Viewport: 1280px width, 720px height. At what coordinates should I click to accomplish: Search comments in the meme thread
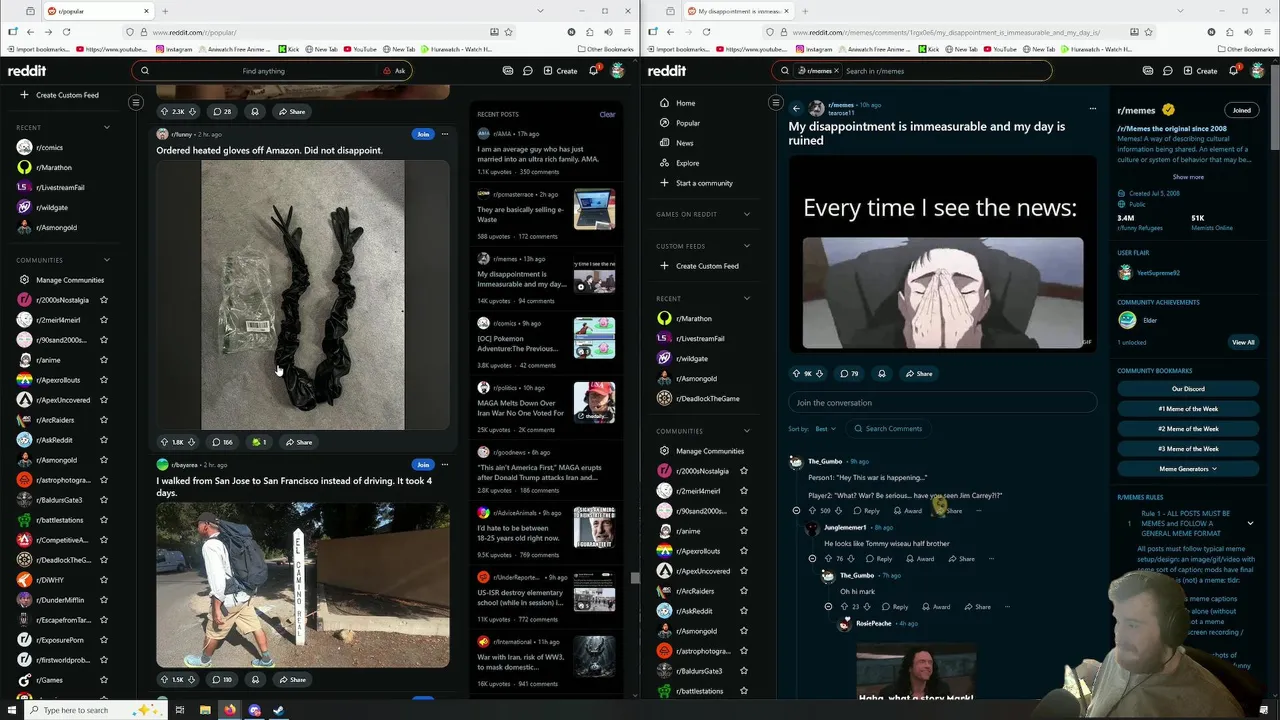pyautogui.click(x=888, y=429)
